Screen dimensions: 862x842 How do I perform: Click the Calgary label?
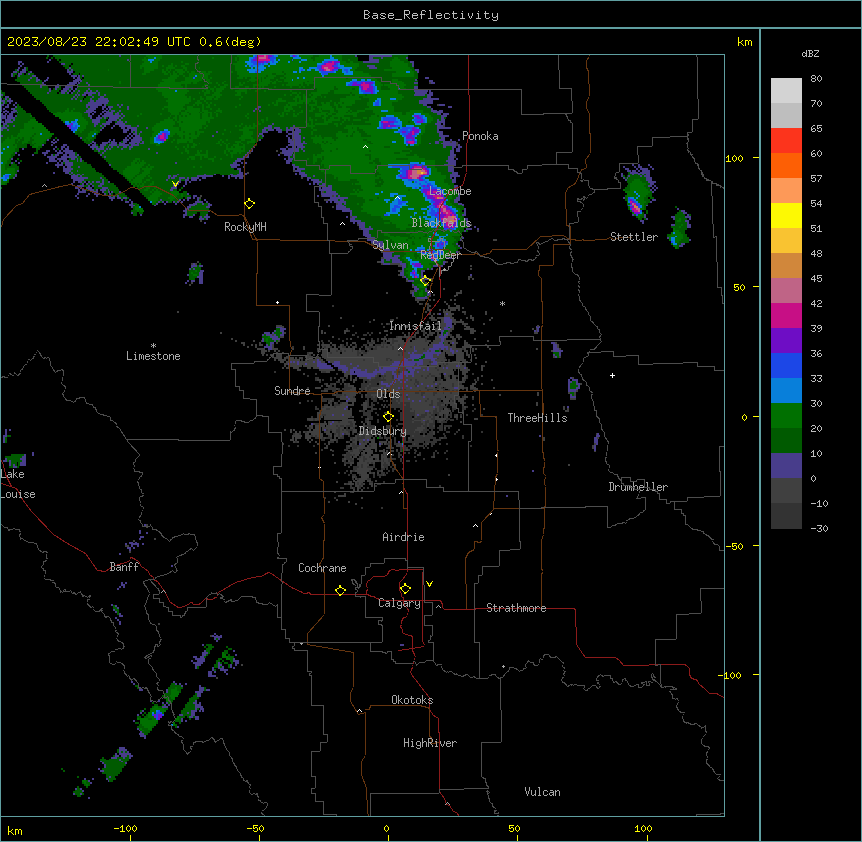[x=399, y=603]
